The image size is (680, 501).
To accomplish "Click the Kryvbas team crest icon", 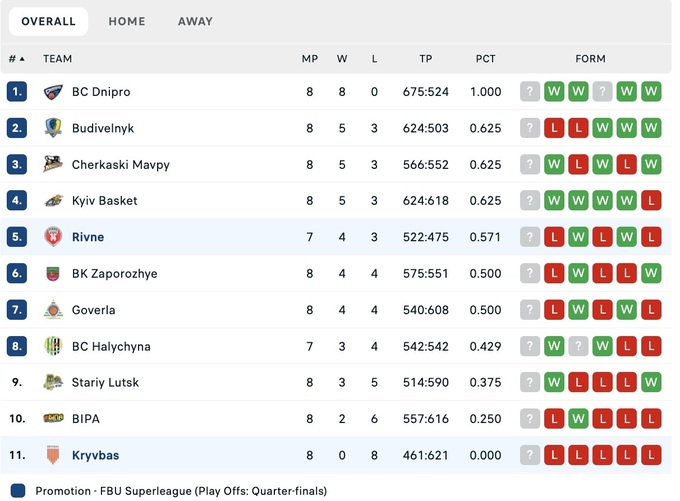I will [53, 455].
